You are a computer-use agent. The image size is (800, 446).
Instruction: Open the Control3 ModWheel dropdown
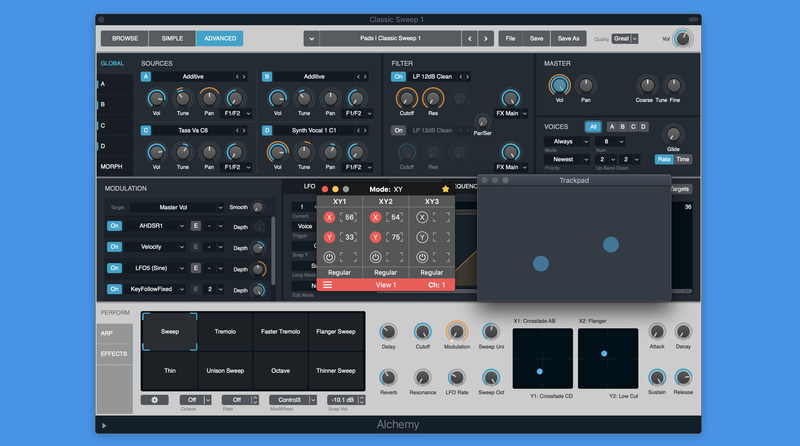(293, 400)
